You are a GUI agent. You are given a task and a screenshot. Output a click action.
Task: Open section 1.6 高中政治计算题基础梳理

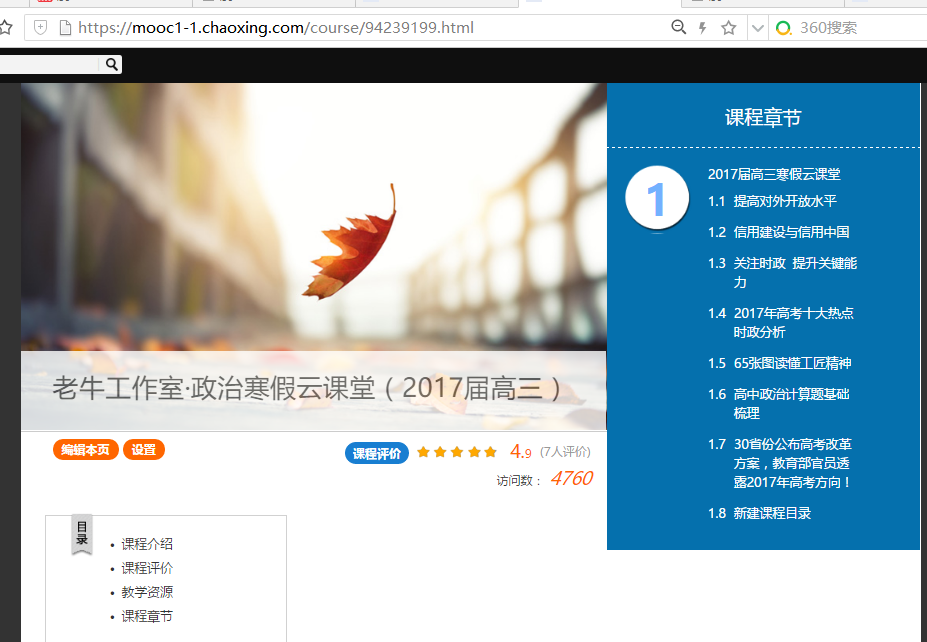(779, 404)
